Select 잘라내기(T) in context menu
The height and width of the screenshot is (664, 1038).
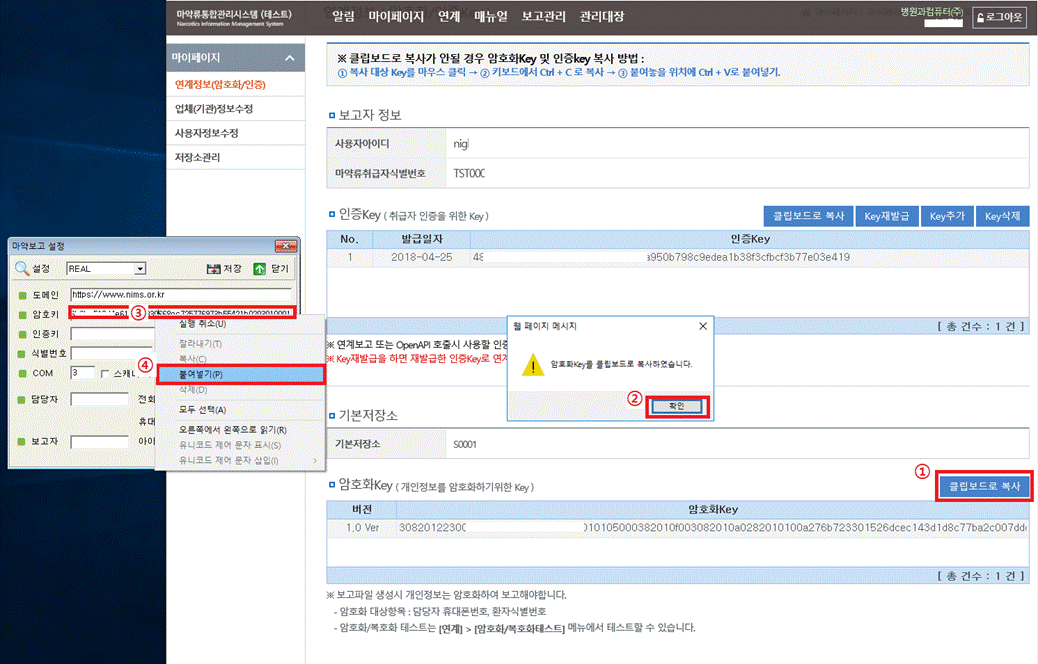point(240,344)
